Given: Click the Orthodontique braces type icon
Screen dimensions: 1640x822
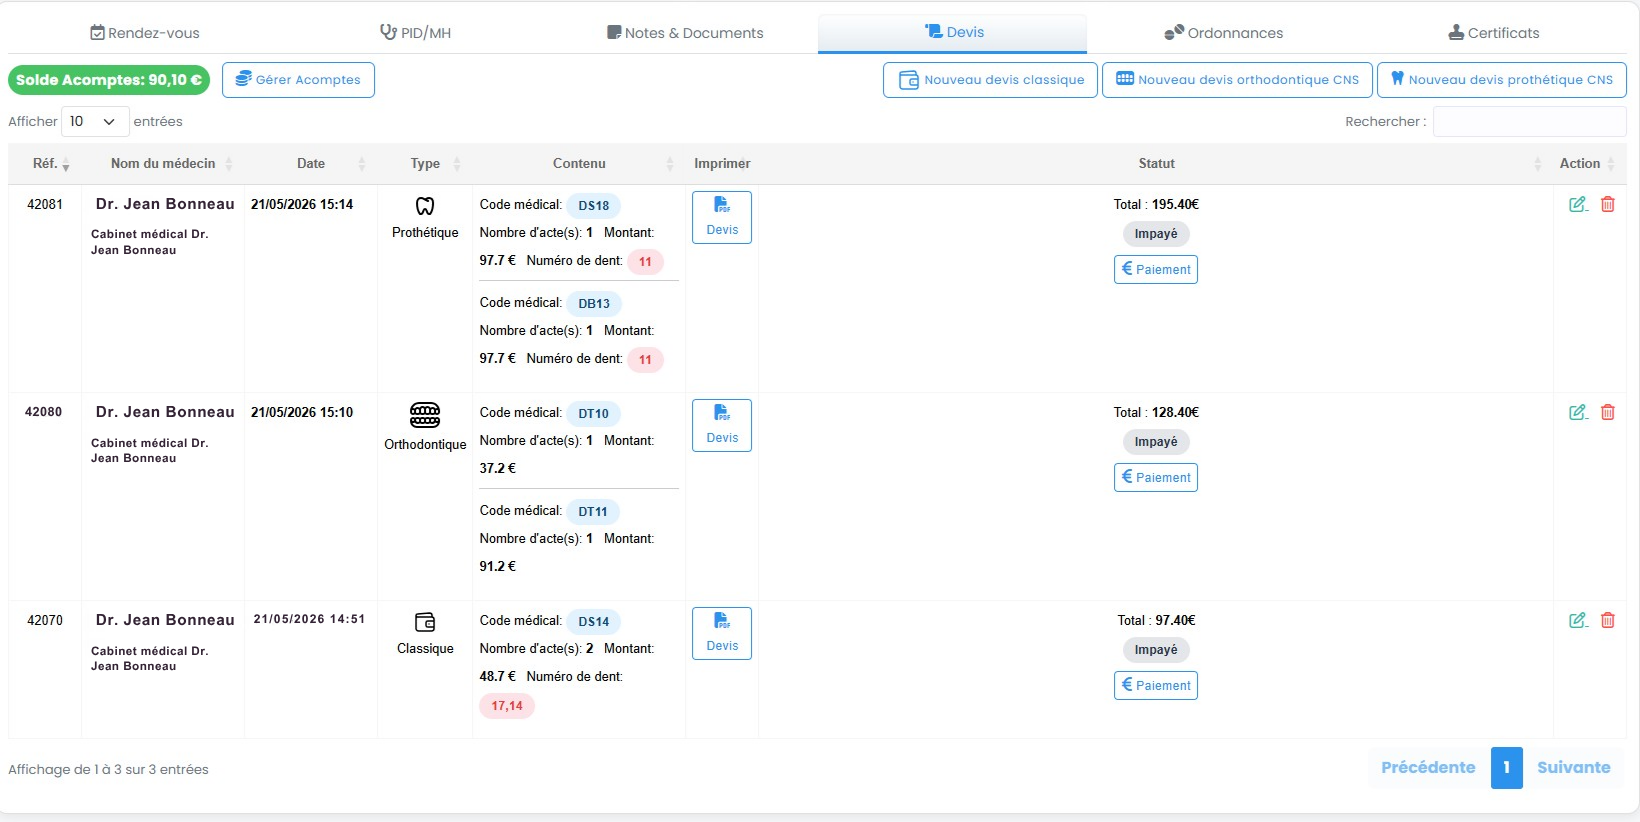Looking at the screenshot, I should click(x=425, y=414).
